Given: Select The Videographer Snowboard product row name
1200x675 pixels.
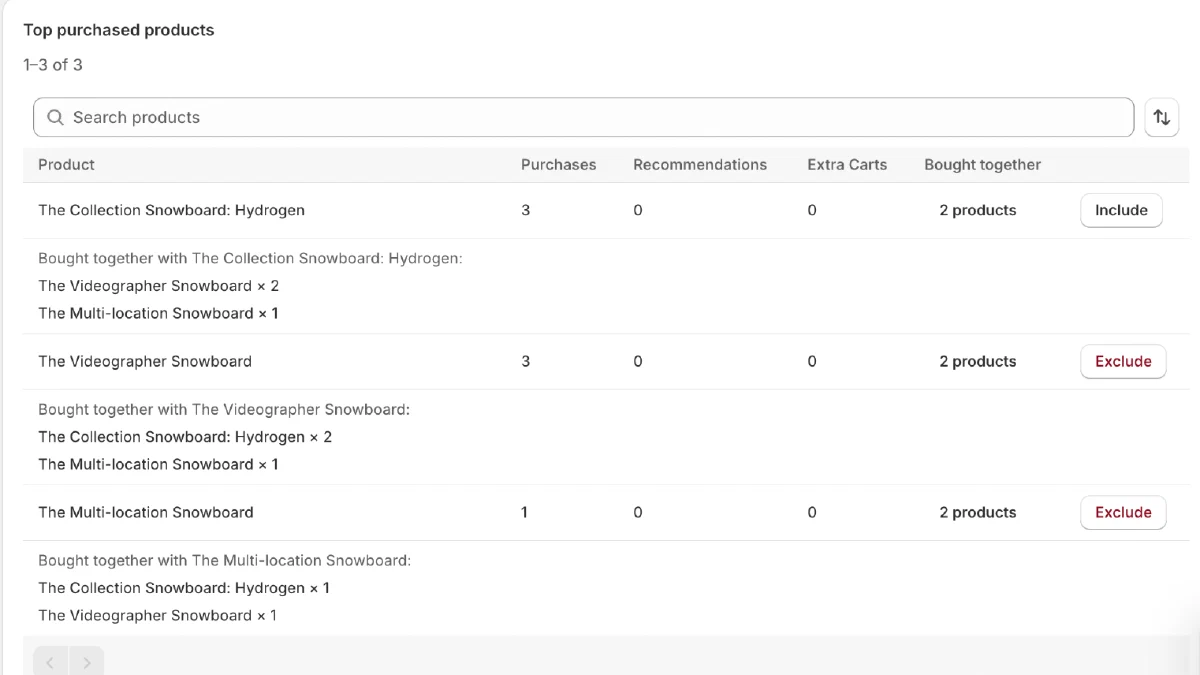Looking at the screenshot, I should [145, 361].
